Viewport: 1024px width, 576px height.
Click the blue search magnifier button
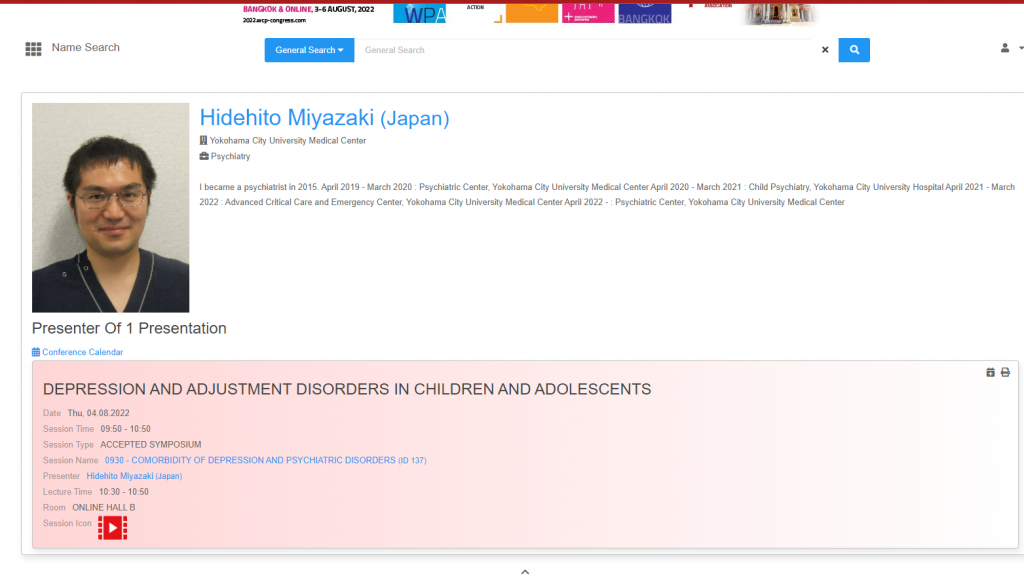854,50
